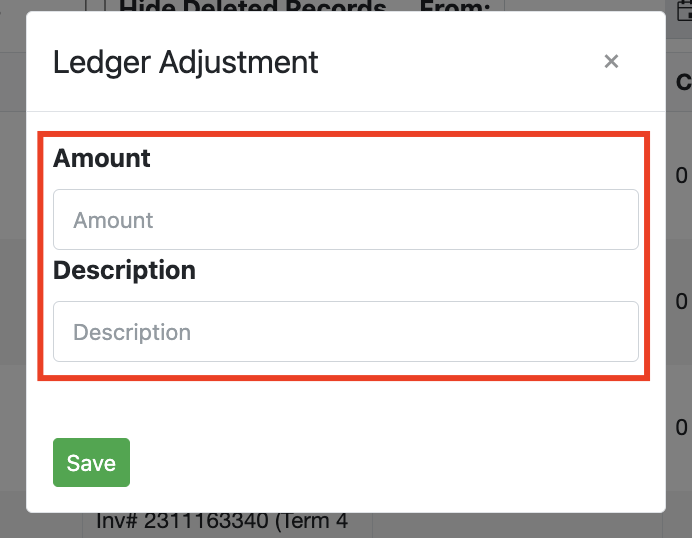The height and width of the screenshot is (538, 692).
Task: Toggle the Hide Deleted Records checkbox
Action: tap(103, 6)
